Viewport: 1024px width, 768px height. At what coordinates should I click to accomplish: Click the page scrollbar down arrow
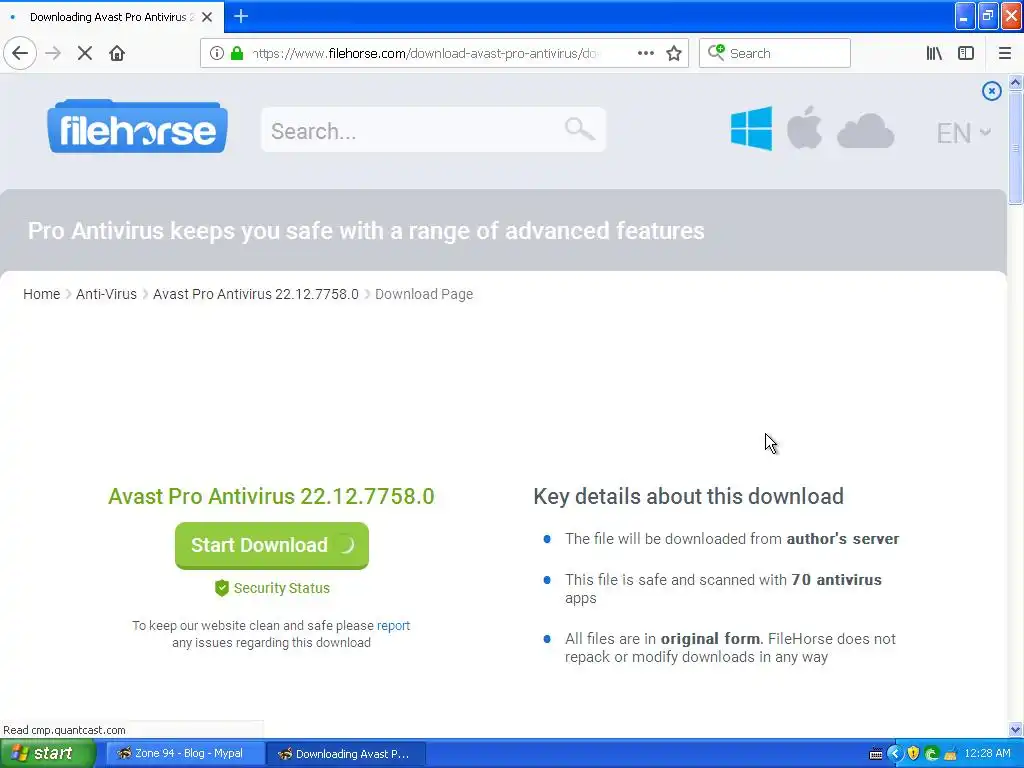1015,729
